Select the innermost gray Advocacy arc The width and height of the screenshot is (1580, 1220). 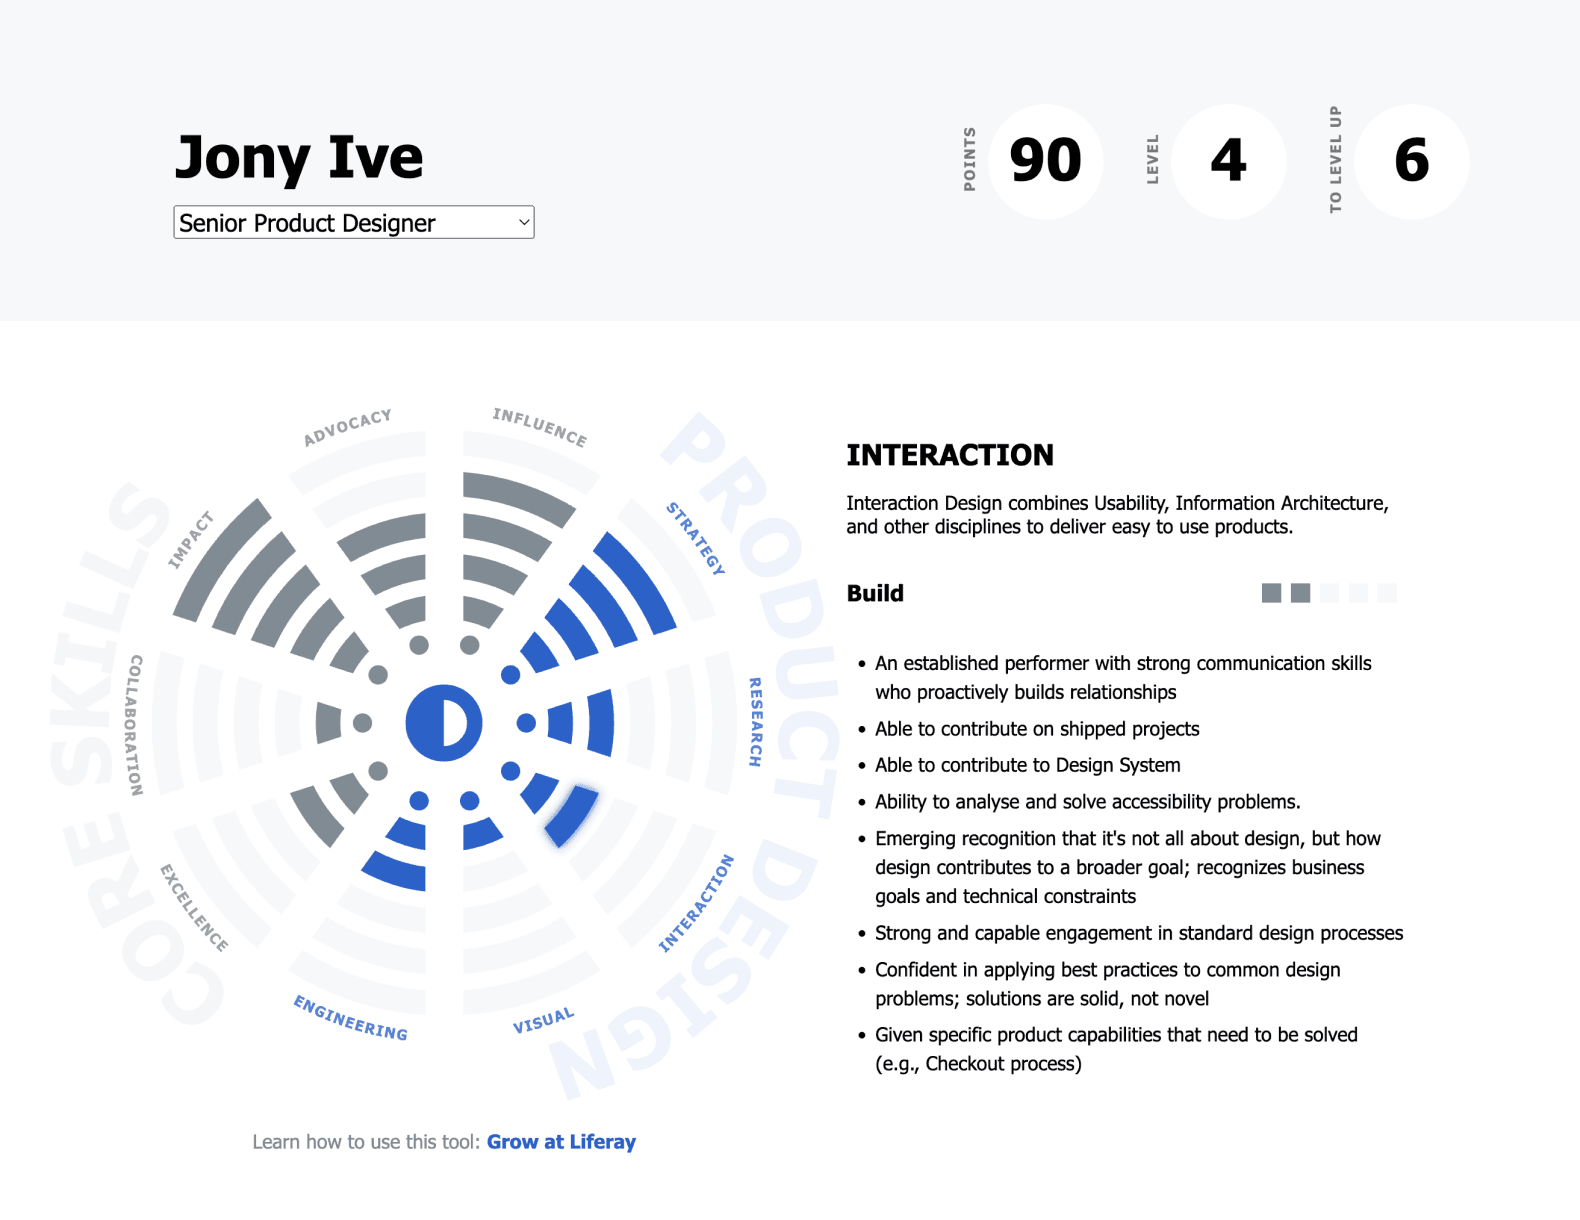(x=407, y=611)
